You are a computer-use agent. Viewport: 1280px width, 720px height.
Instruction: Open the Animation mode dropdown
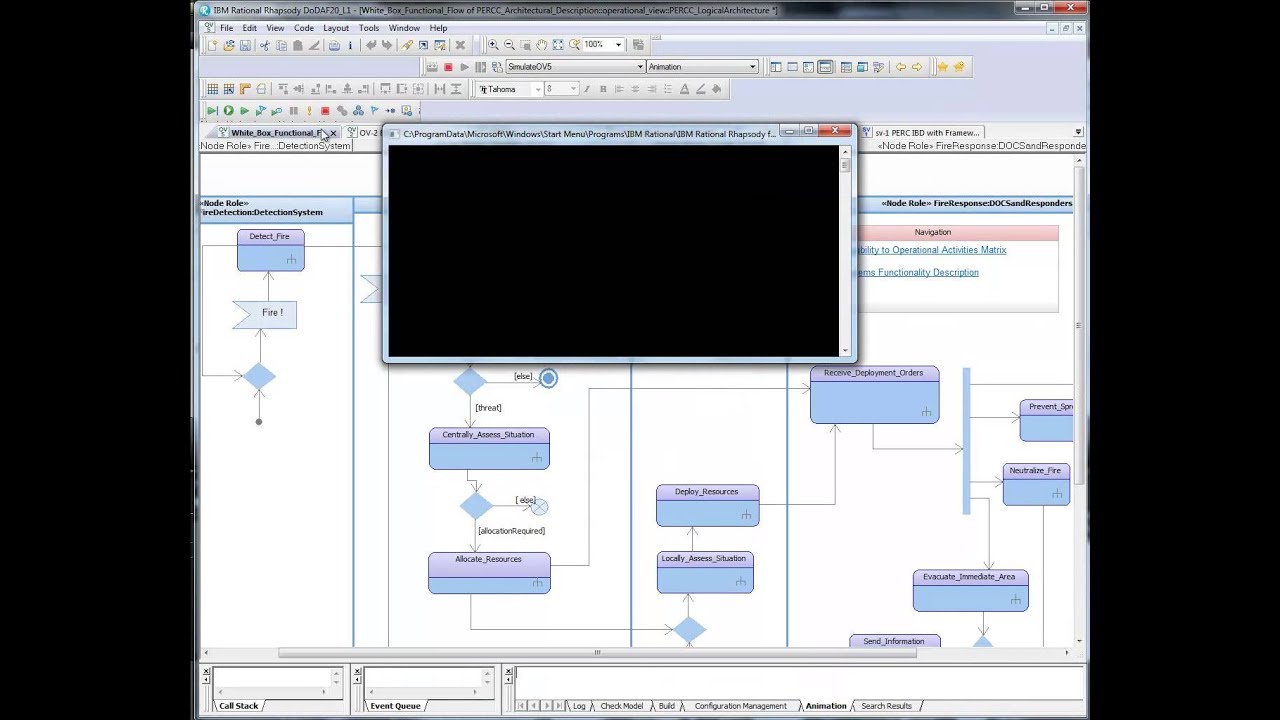pyautogui.click(x=753, y=67)
